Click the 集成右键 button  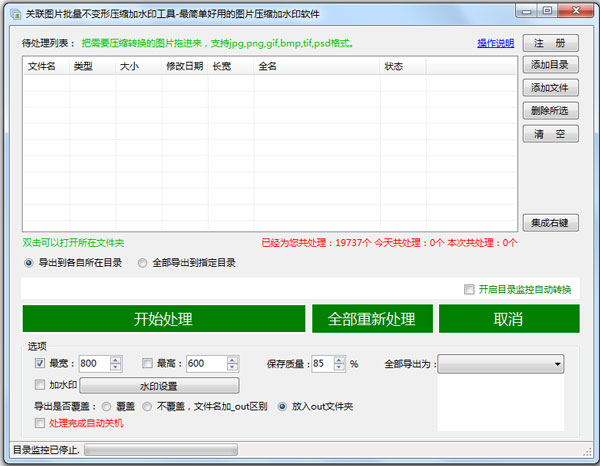click(x=550, y=222)
